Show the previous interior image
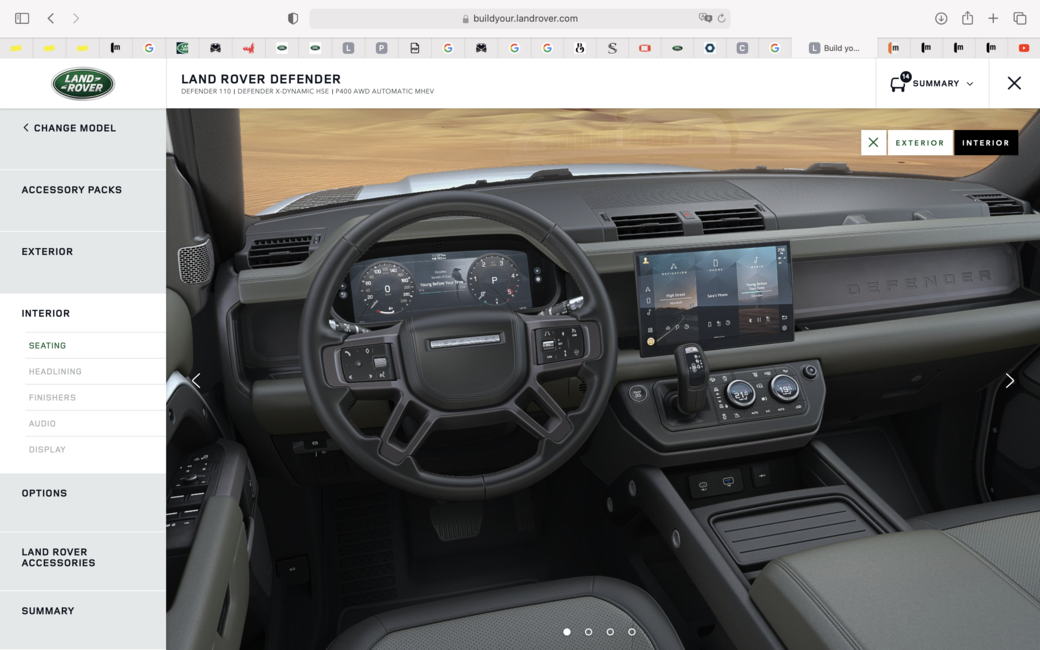The width and height of the screenshot is (1040, 650). 196,381
